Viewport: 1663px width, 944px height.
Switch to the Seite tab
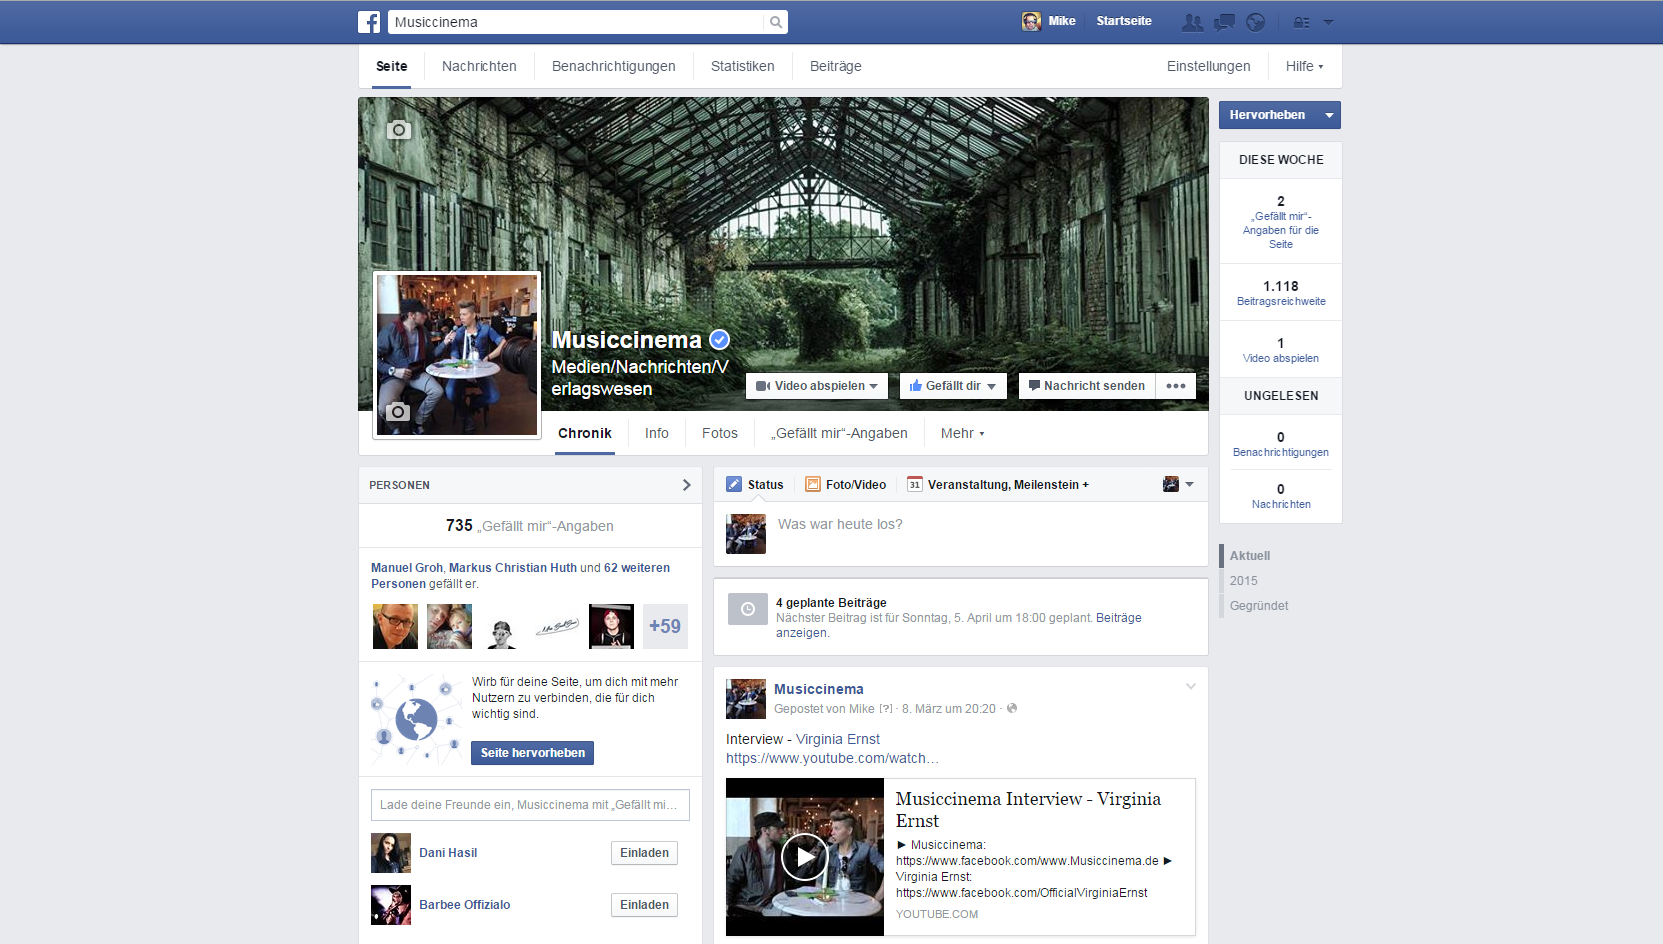coord(392,66)
